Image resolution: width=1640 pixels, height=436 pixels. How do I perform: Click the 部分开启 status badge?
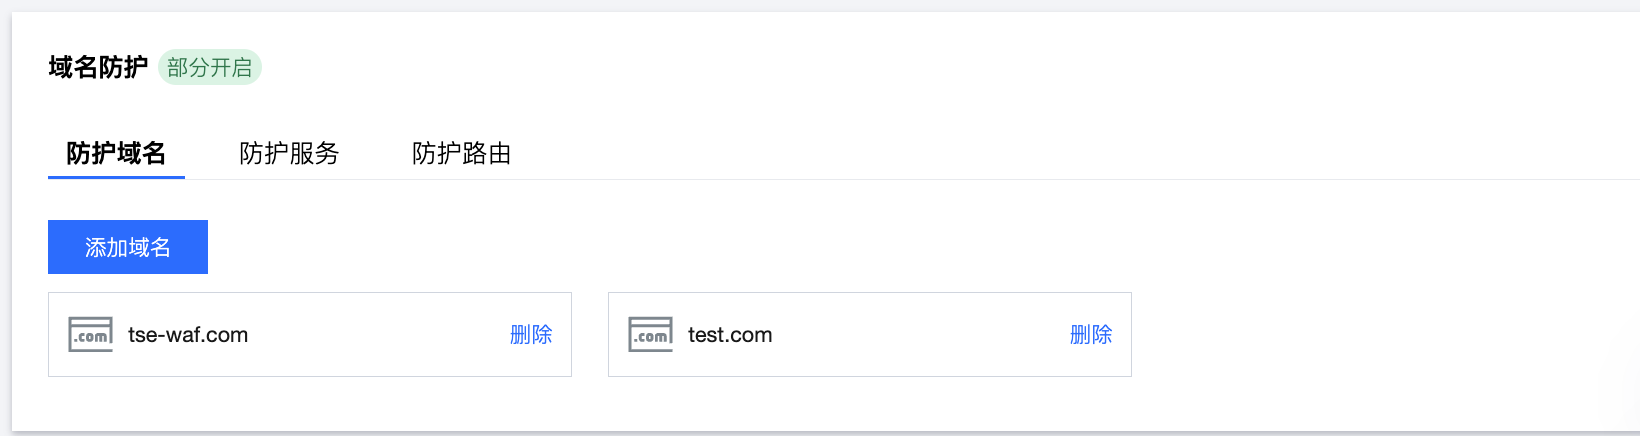210,67
